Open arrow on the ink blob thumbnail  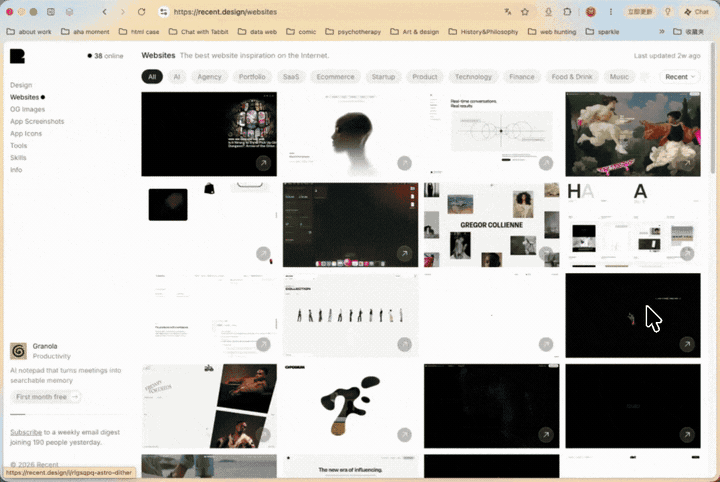[x=405, y=435]
